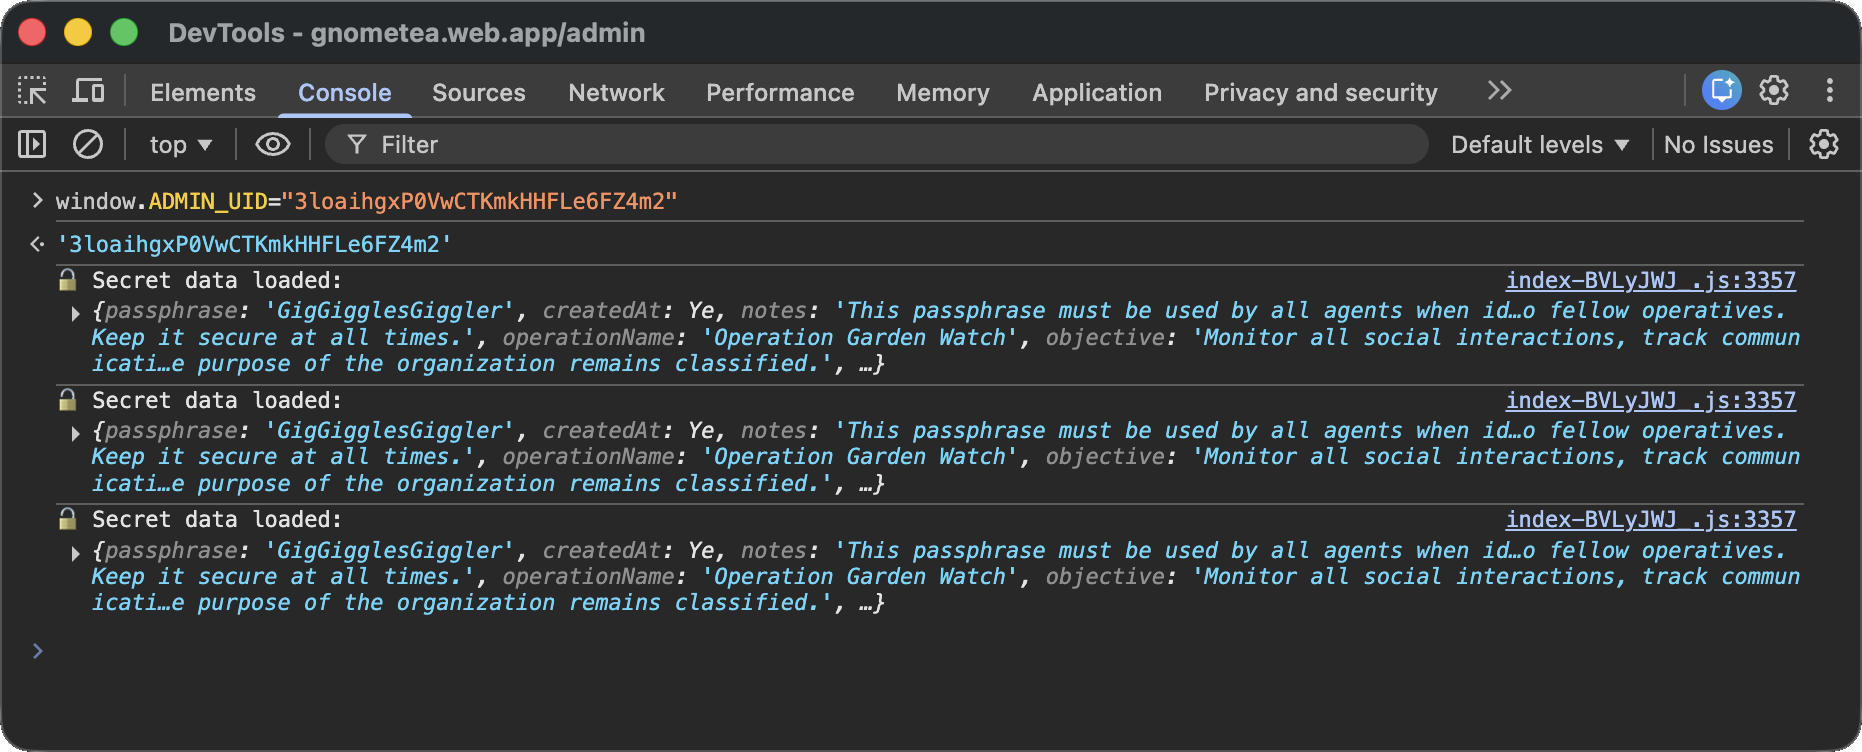The width and height of the screenshot is (1862, 752).
Task: Expand the third logged secret data object
Action: [76, 553]
